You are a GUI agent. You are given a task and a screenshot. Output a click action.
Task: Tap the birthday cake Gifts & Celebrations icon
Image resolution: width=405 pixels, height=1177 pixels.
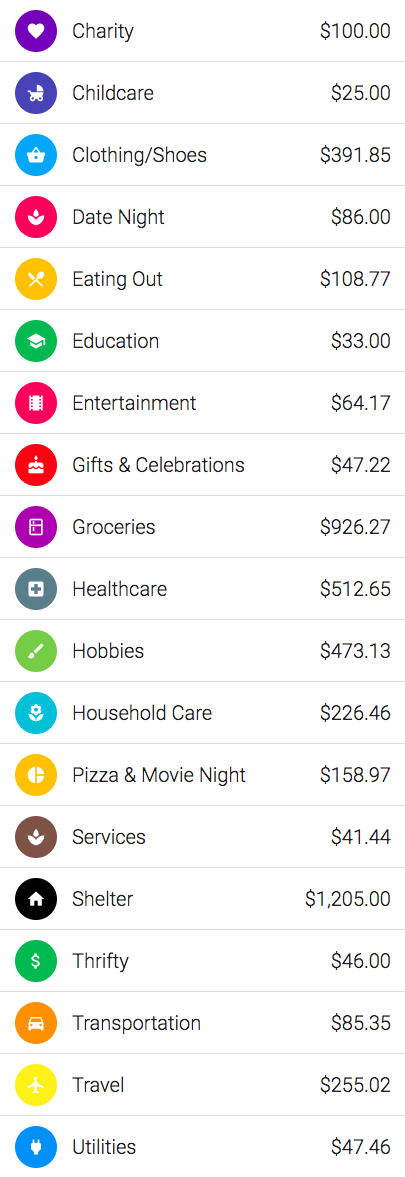point(36,465)
